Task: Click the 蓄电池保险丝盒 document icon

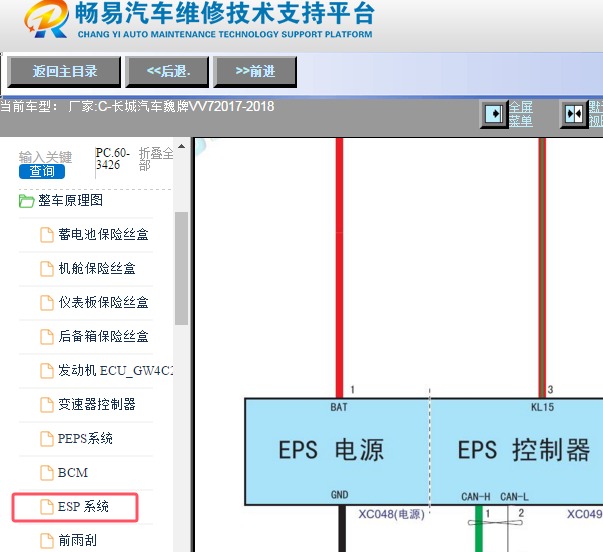Action: (x=47, y=235)
